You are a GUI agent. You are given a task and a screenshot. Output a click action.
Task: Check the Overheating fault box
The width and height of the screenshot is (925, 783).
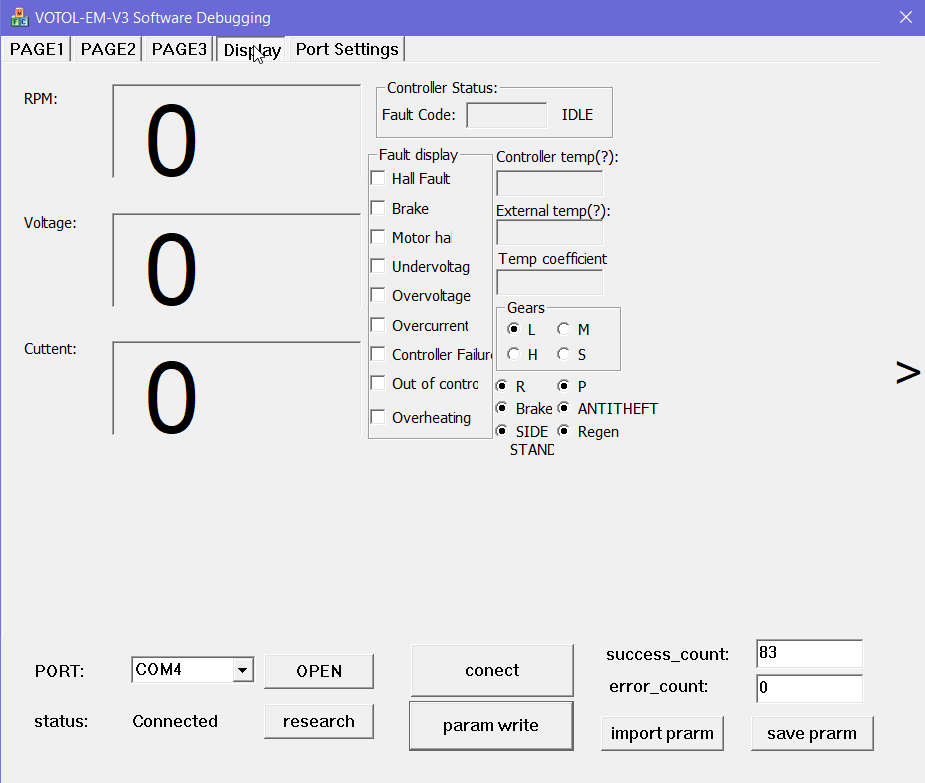pyautogui.click(x=378, y=418)
